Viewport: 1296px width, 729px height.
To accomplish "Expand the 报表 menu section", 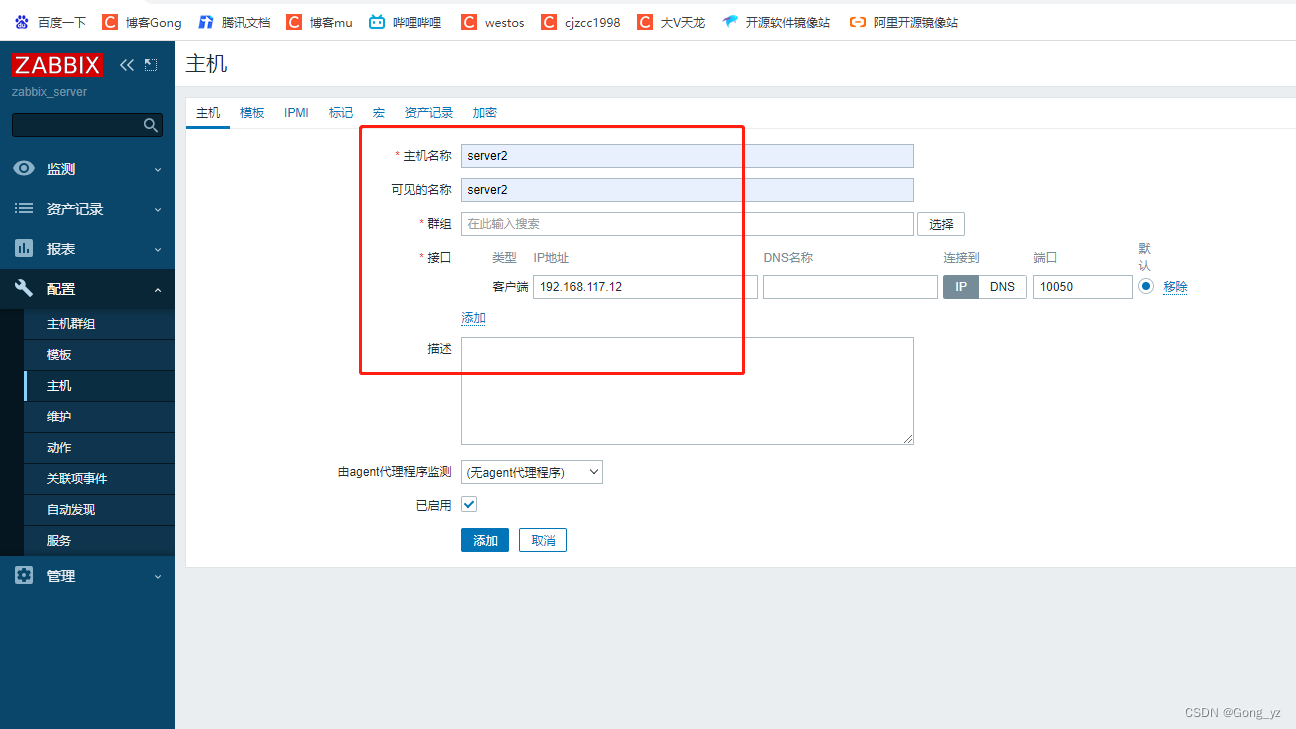I will (87, 249).
